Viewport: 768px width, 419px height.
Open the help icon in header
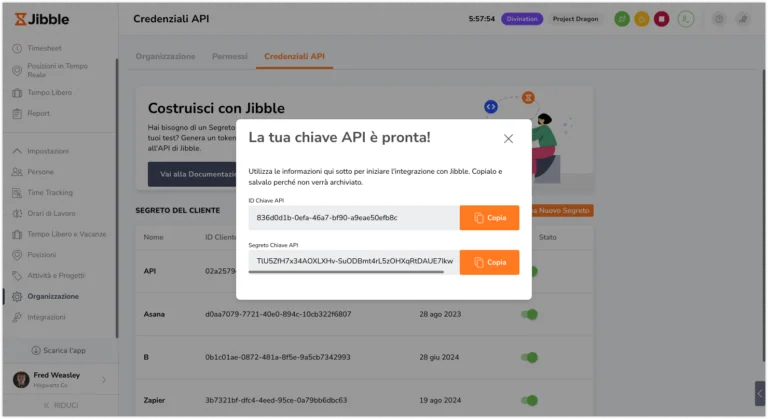tap(719, 19)
